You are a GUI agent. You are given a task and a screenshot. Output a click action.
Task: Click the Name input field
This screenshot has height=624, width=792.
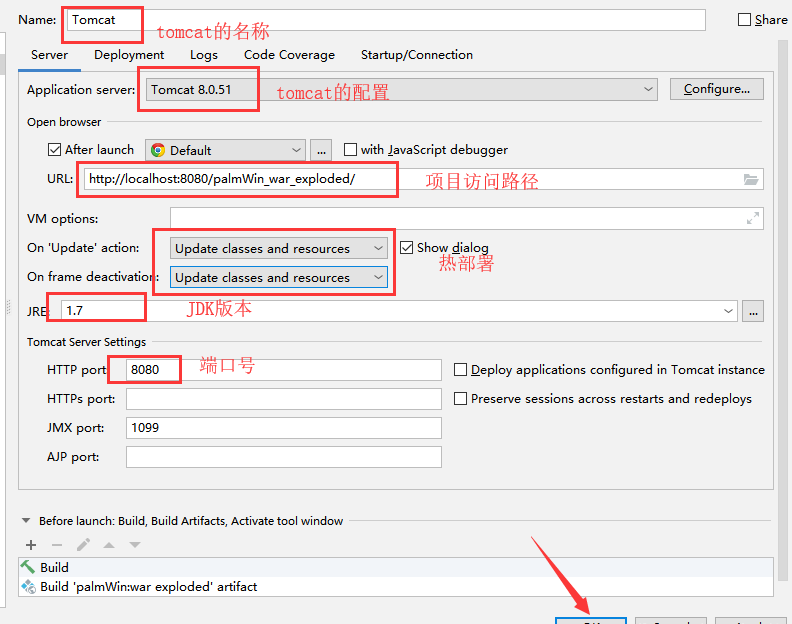pos(386,20)
